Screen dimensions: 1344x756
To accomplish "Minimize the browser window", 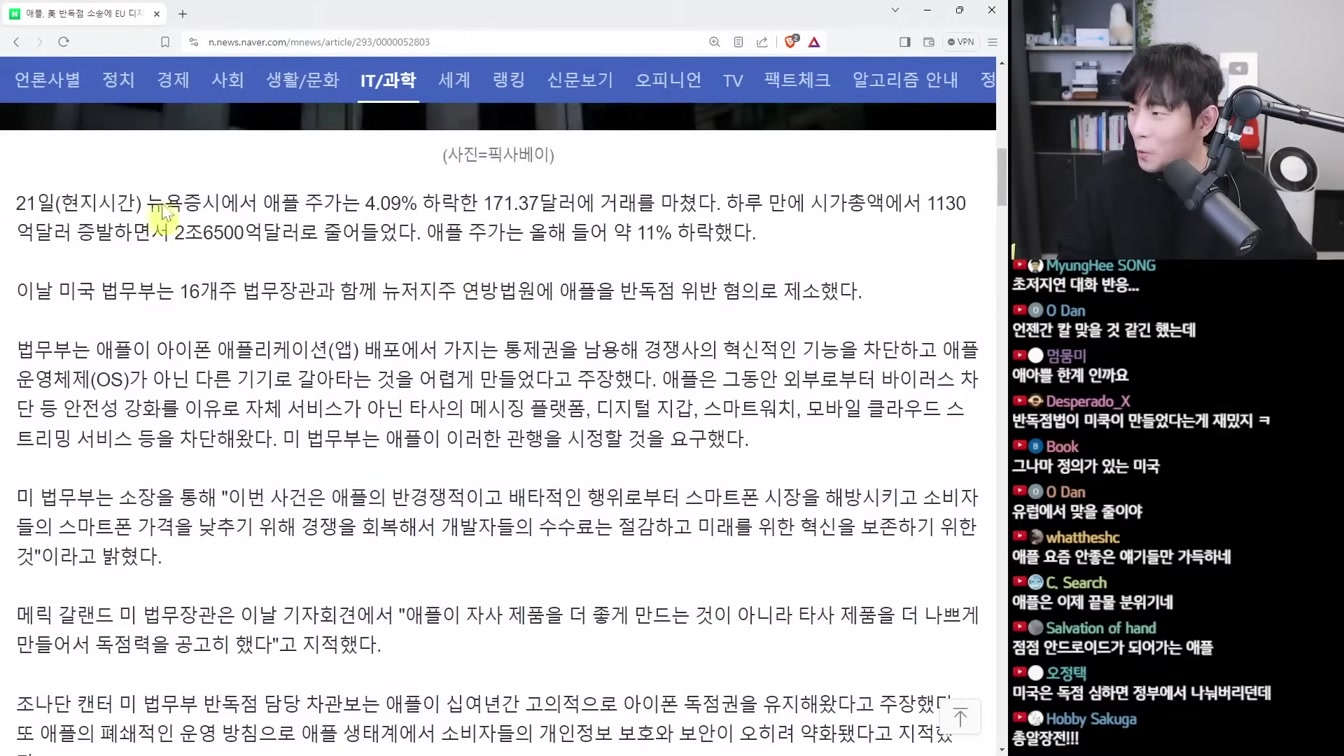I will (x=927, y=10).
